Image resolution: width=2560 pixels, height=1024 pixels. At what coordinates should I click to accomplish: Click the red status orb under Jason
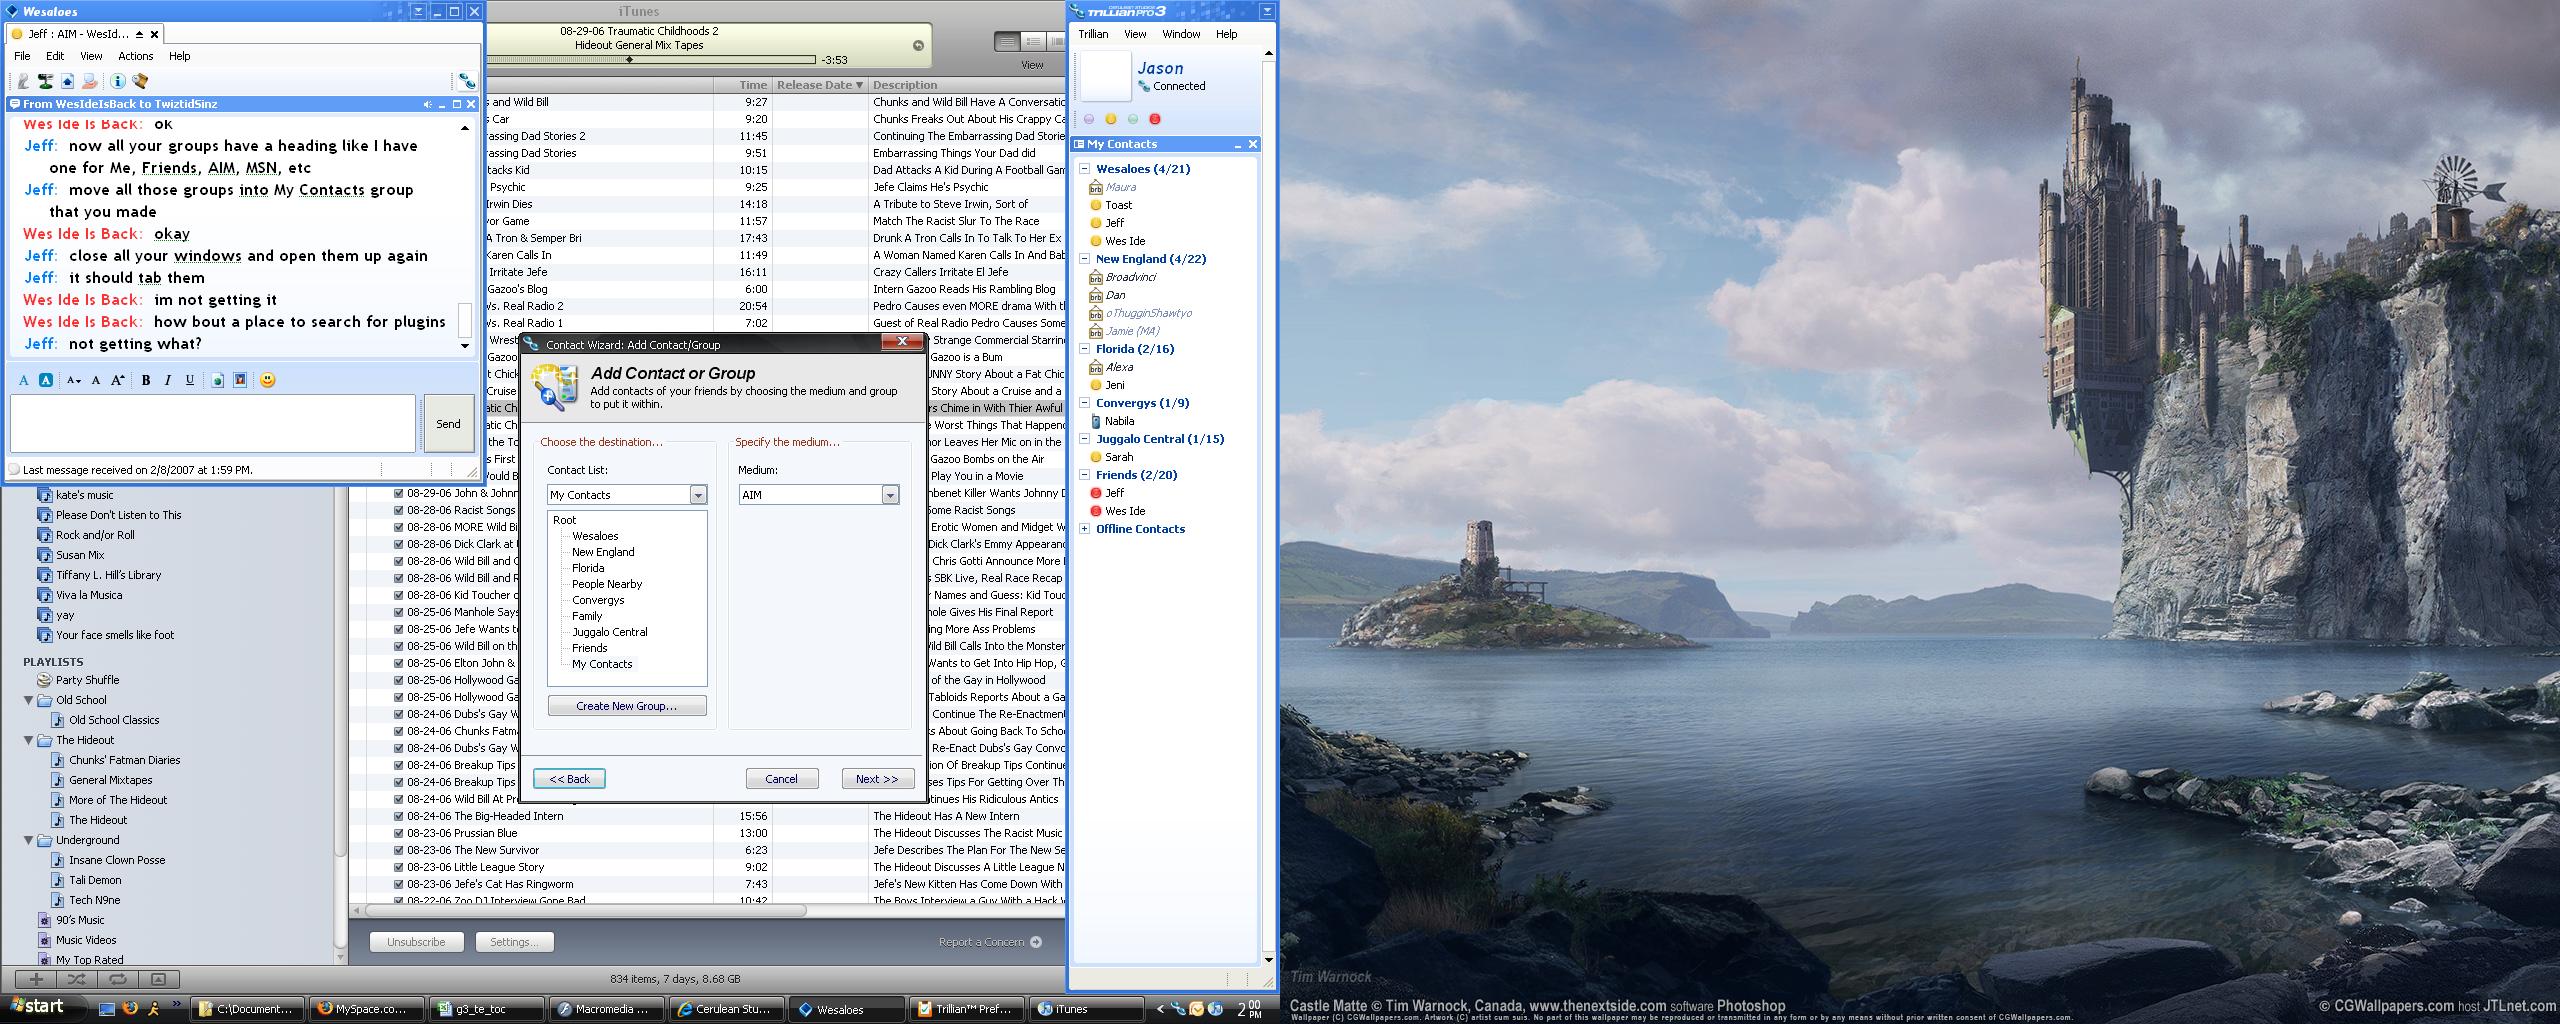[1155, 119]
